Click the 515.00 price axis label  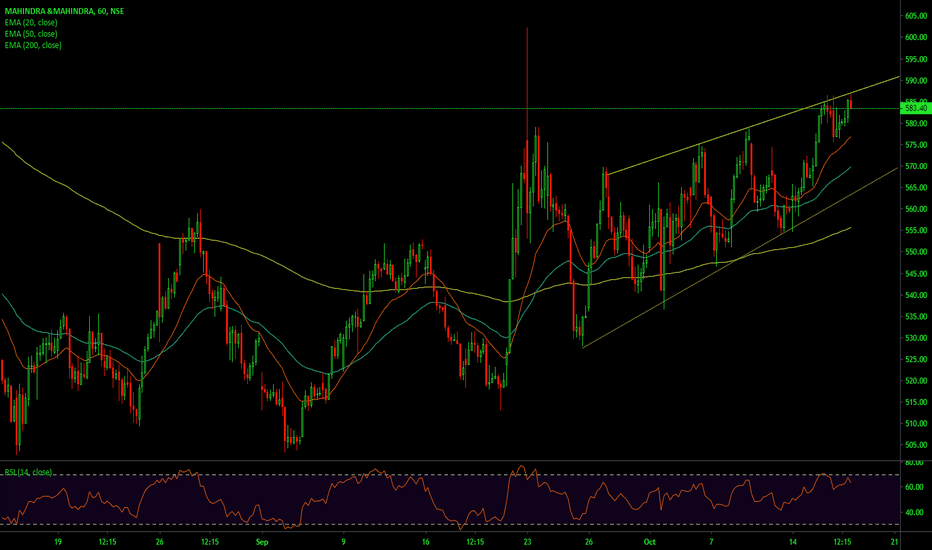pos(916,403)
